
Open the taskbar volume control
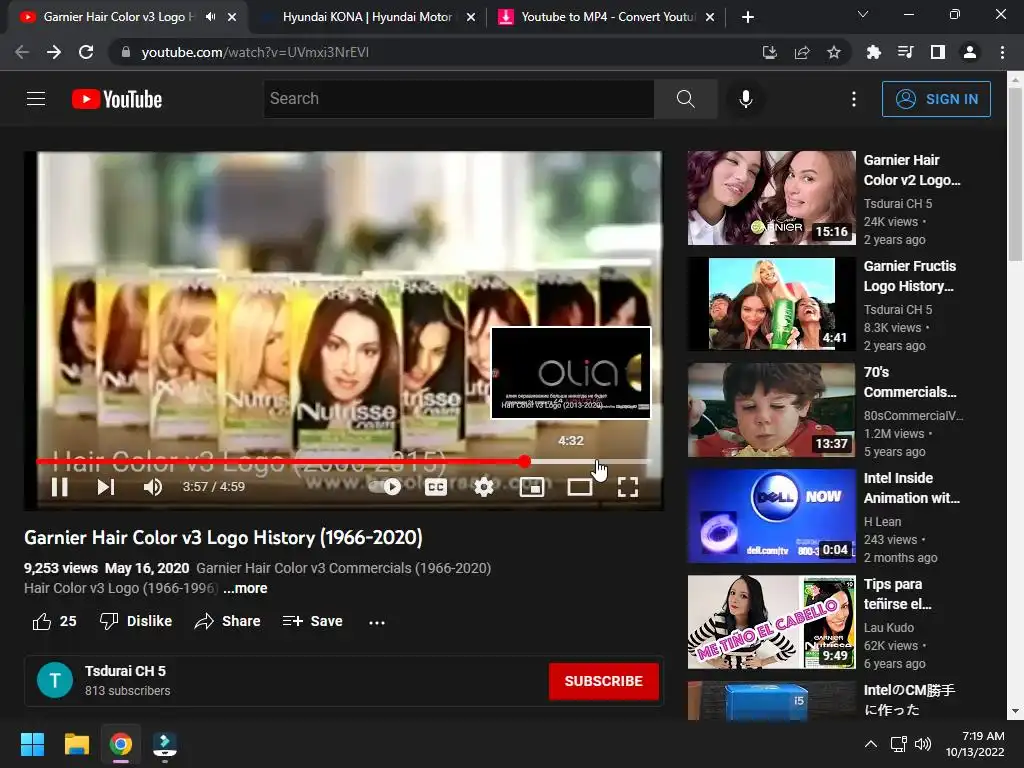click(x=923, y=744)
